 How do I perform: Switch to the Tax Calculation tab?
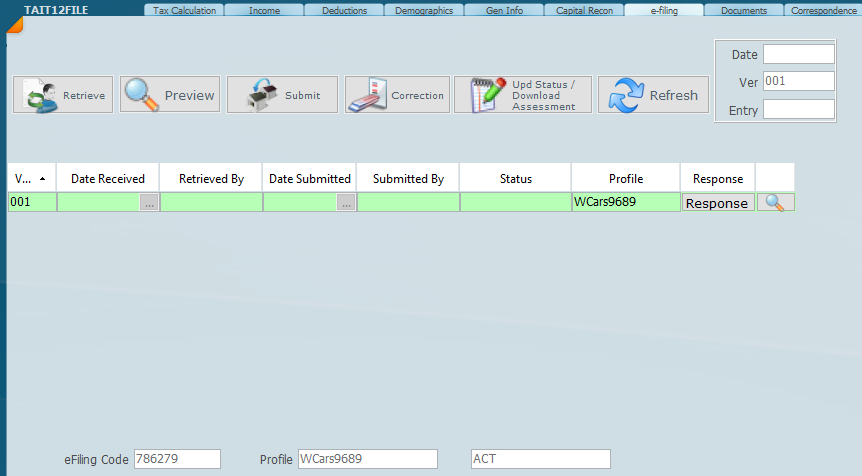(x=183, y=11)
